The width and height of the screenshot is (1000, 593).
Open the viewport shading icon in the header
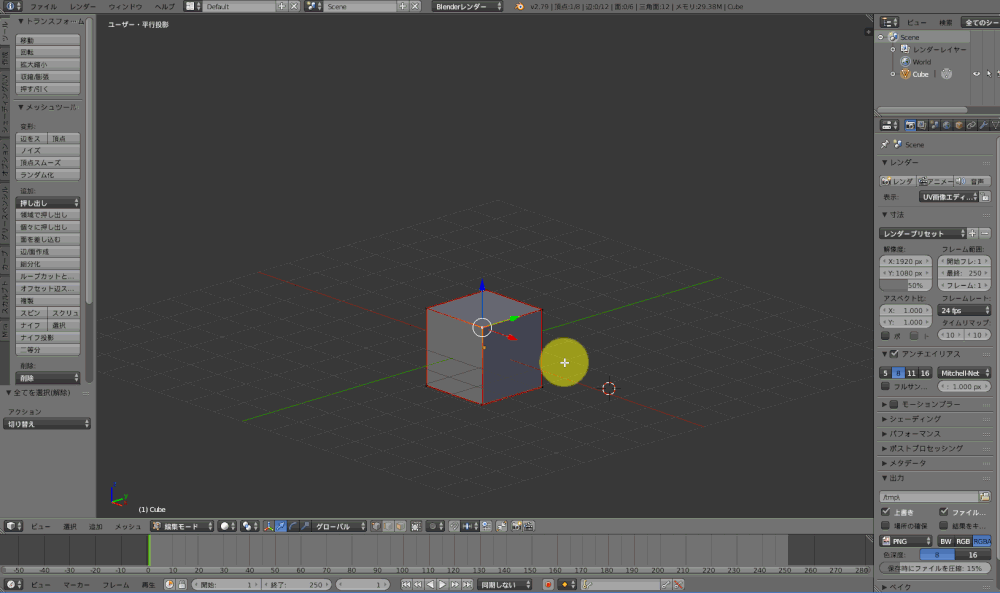tap(224, 525)
